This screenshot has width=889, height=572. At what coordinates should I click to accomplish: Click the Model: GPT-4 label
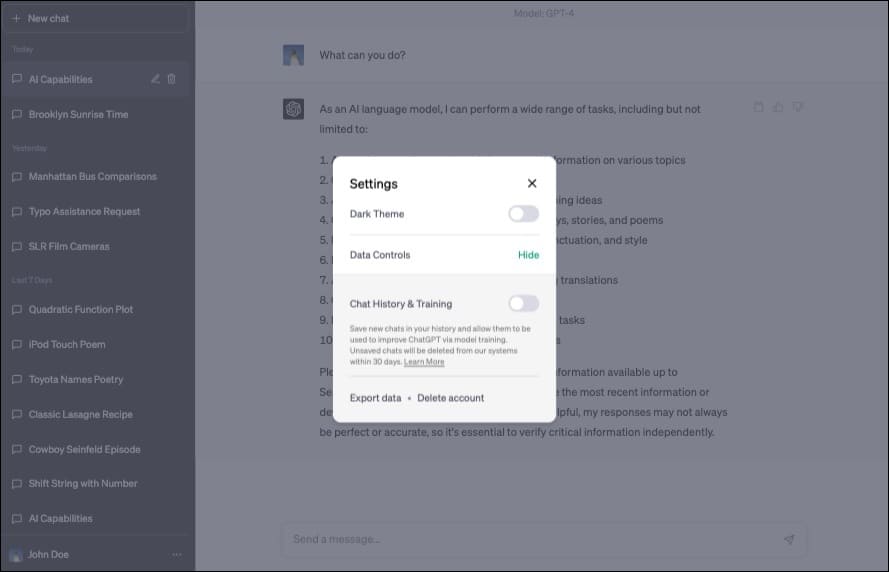pyautogui.click(x=544, y=13)
